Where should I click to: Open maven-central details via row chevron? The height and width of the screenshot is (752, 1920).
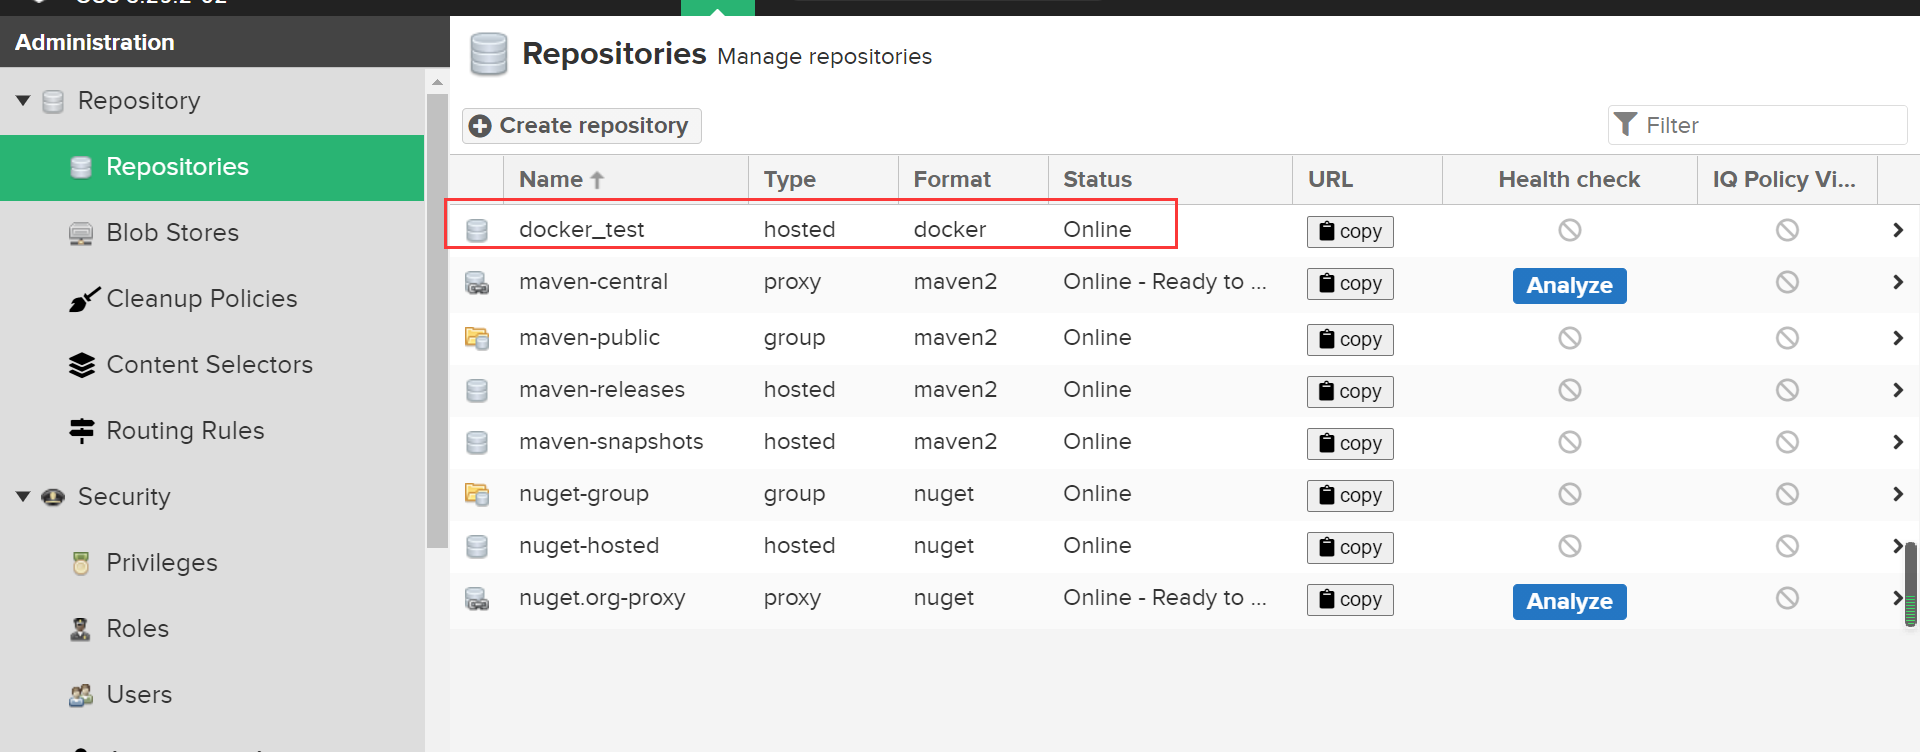click(x=1897, y=282)
